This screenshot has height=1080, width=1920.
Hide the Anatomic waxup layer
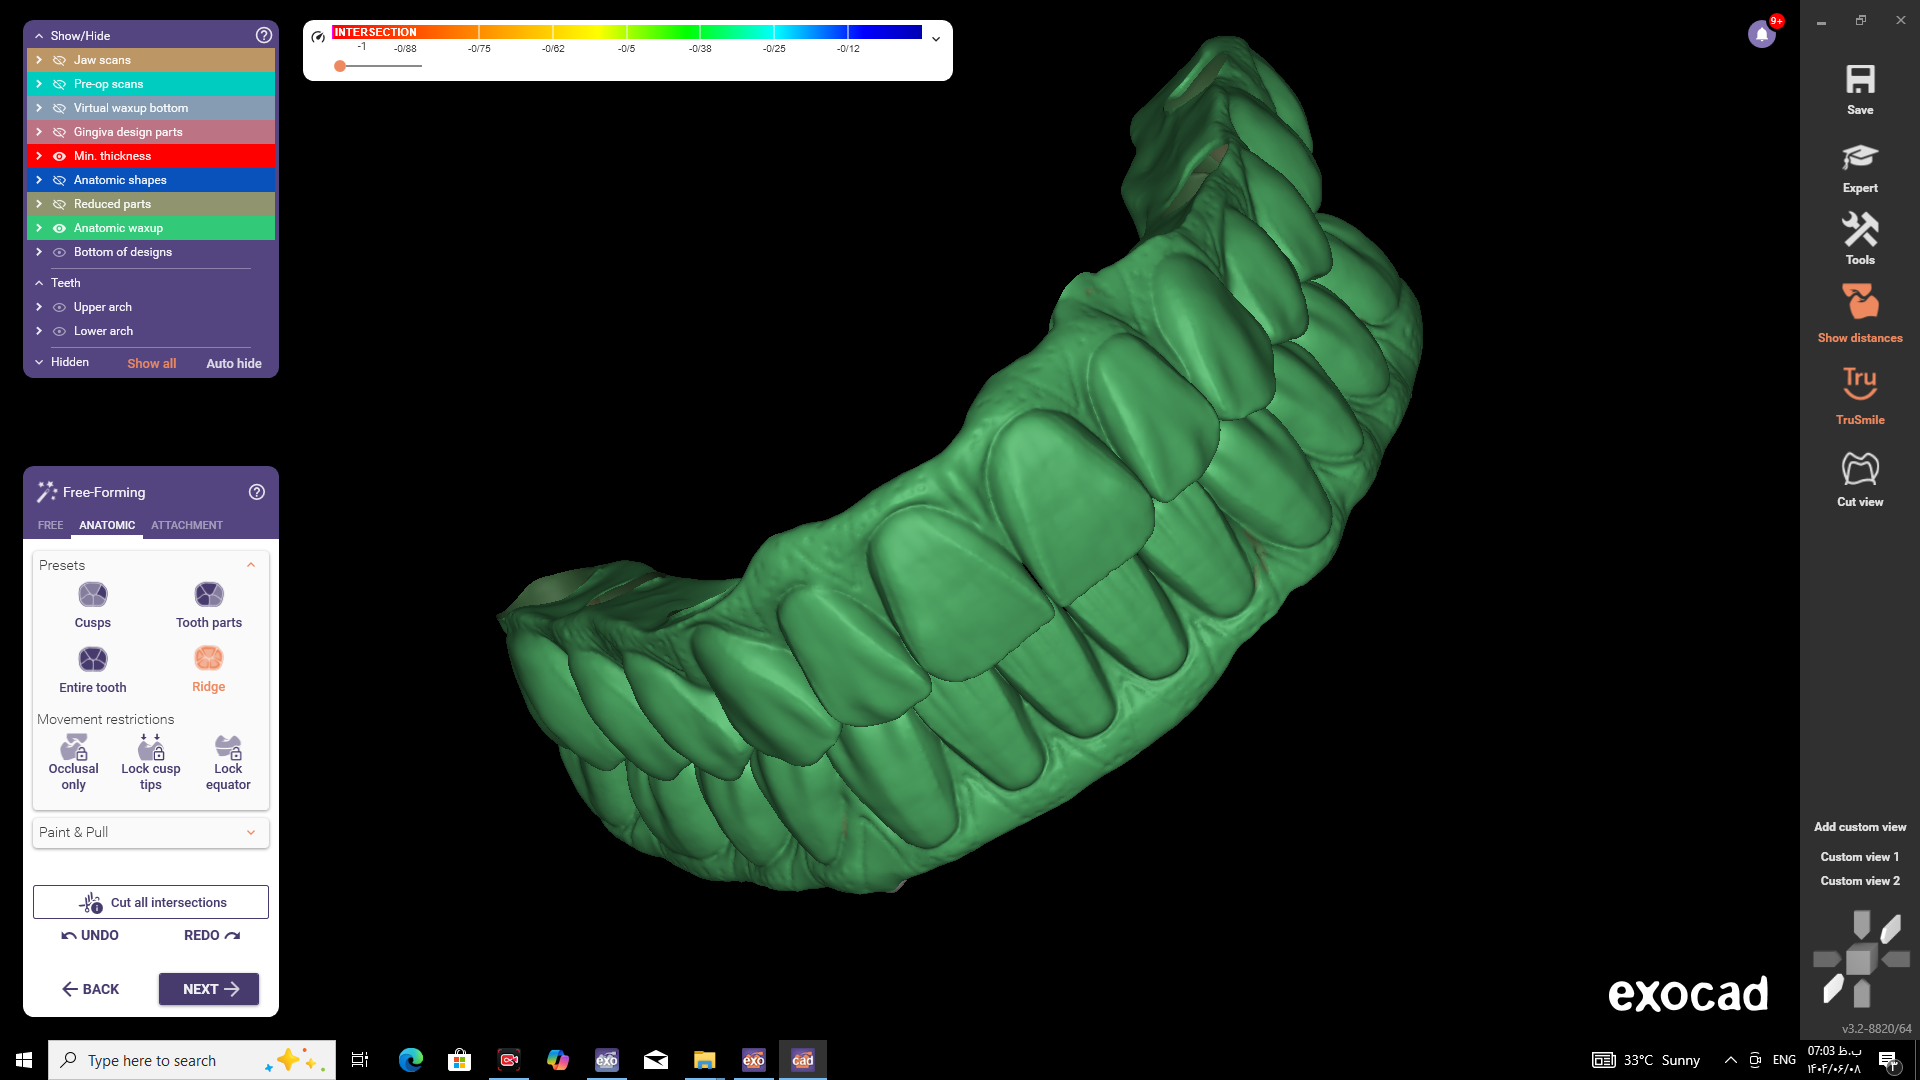tap(59, 228)
